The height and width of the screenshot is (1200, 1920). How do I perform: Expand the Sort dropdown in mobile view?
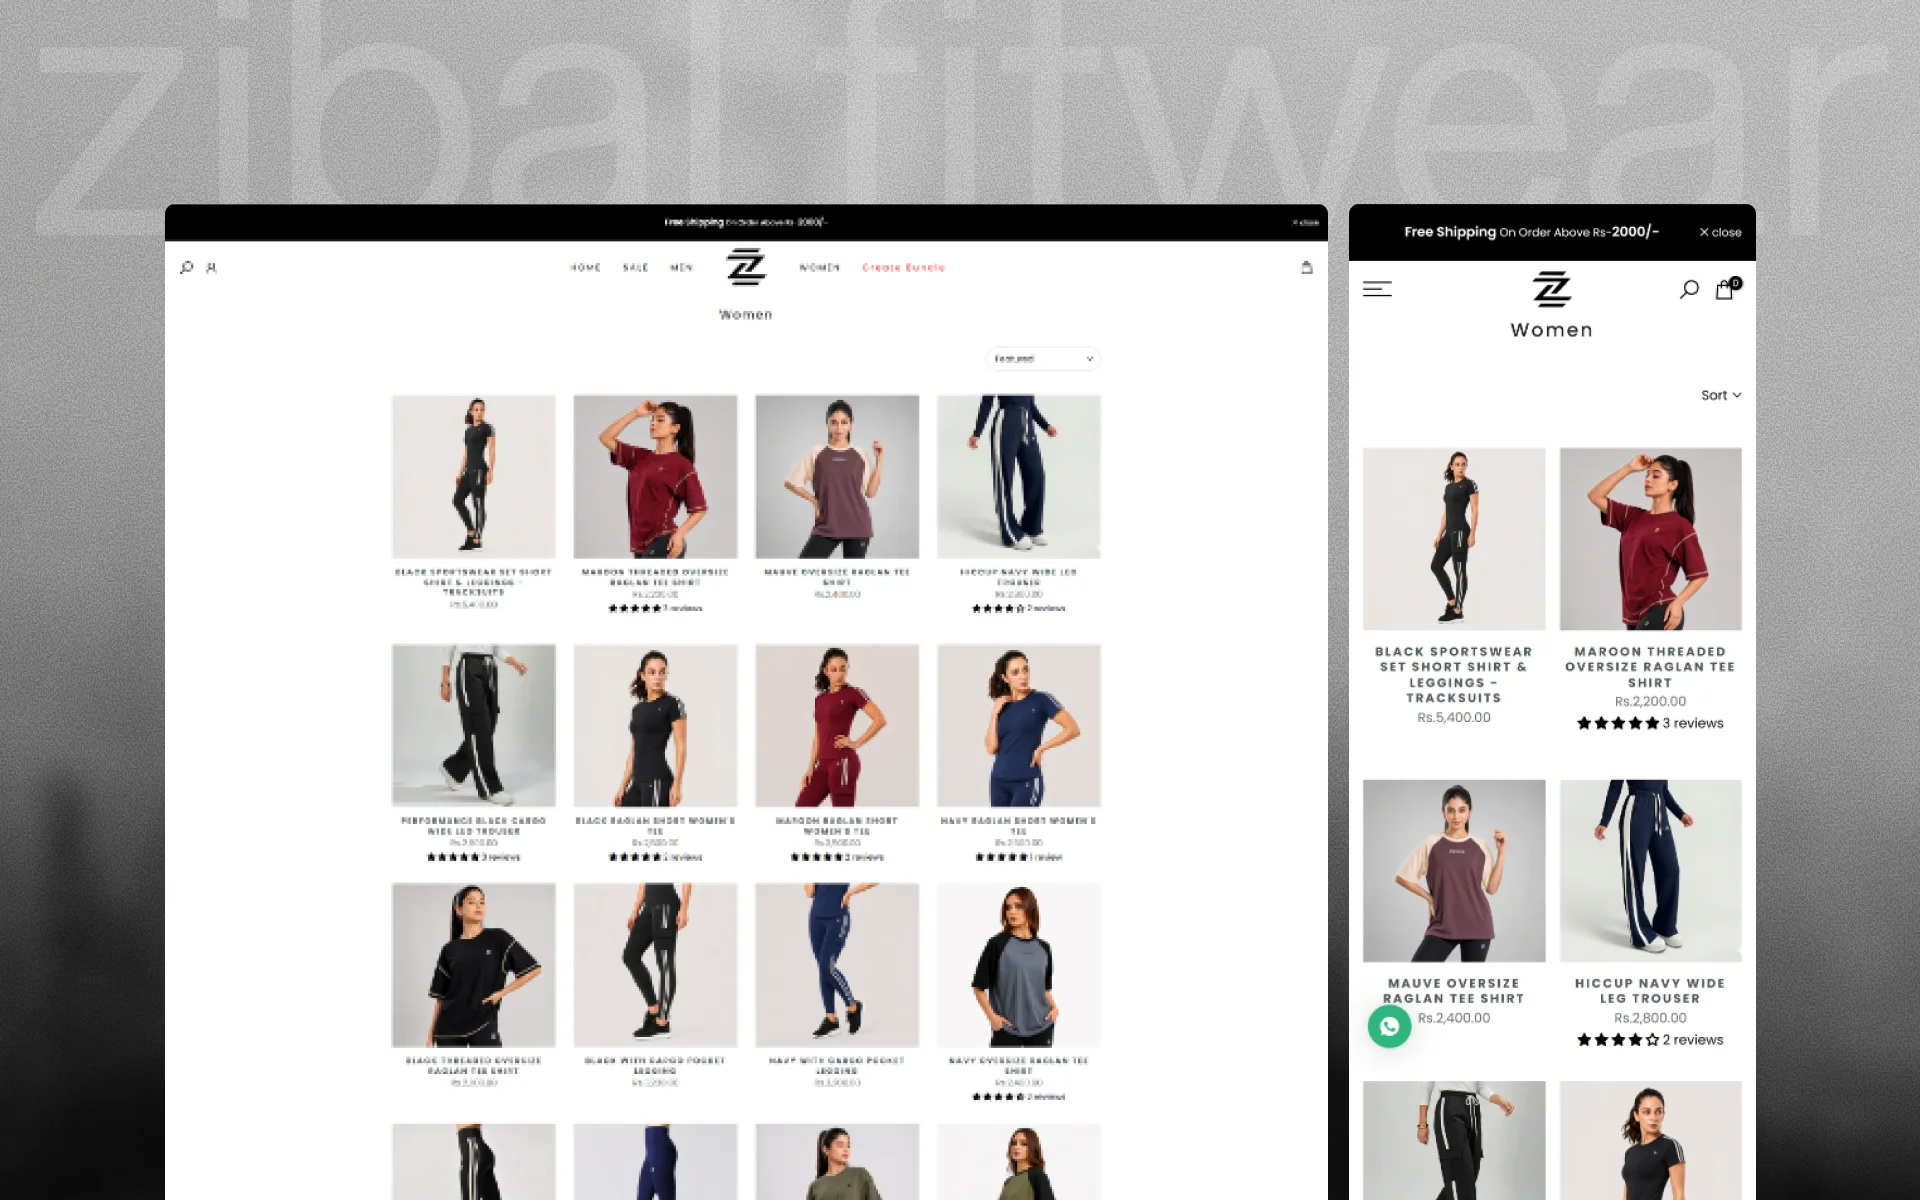coord(1721,395)
